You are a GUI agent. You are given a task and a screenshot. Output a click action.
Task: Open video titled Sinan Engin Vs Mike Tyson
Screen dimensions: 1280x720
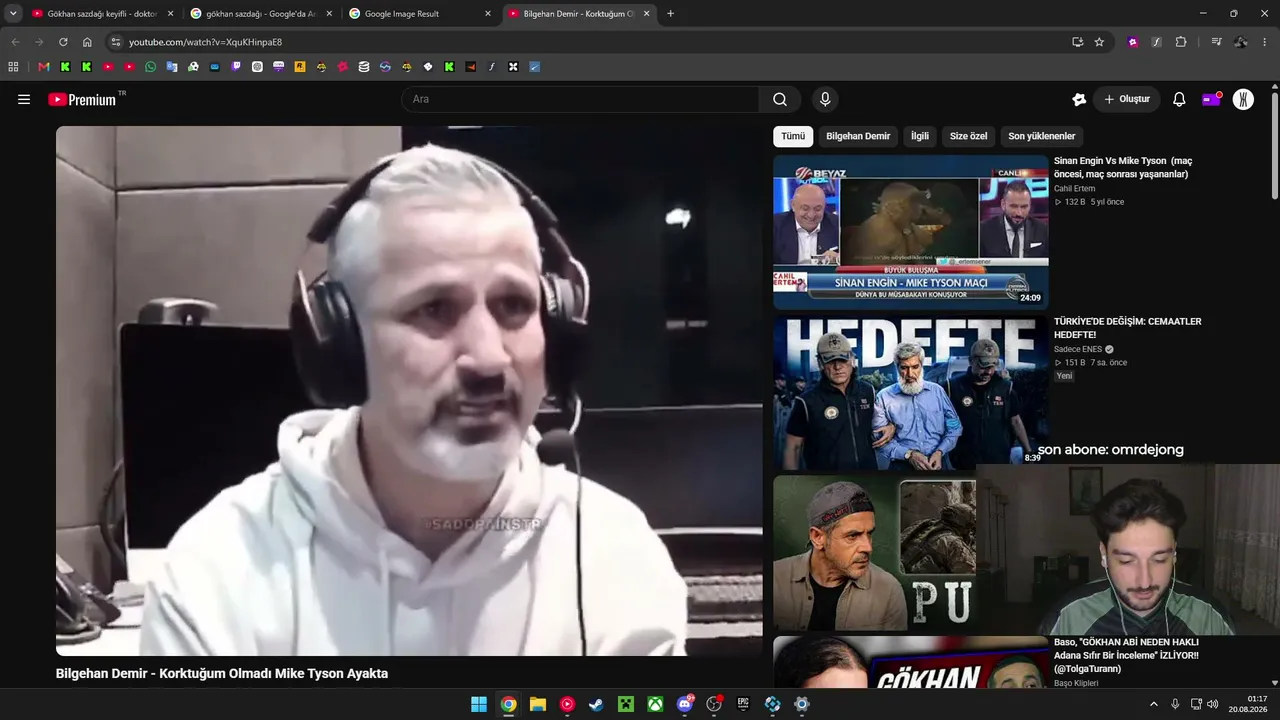tap(1123, 167)
